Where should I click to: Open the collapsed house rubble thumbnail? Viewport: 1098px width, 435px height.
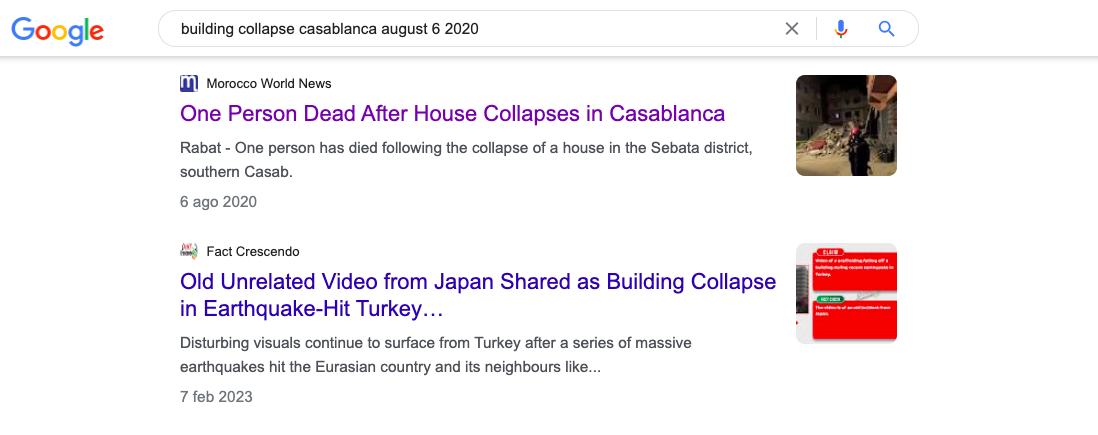[846, 125]
